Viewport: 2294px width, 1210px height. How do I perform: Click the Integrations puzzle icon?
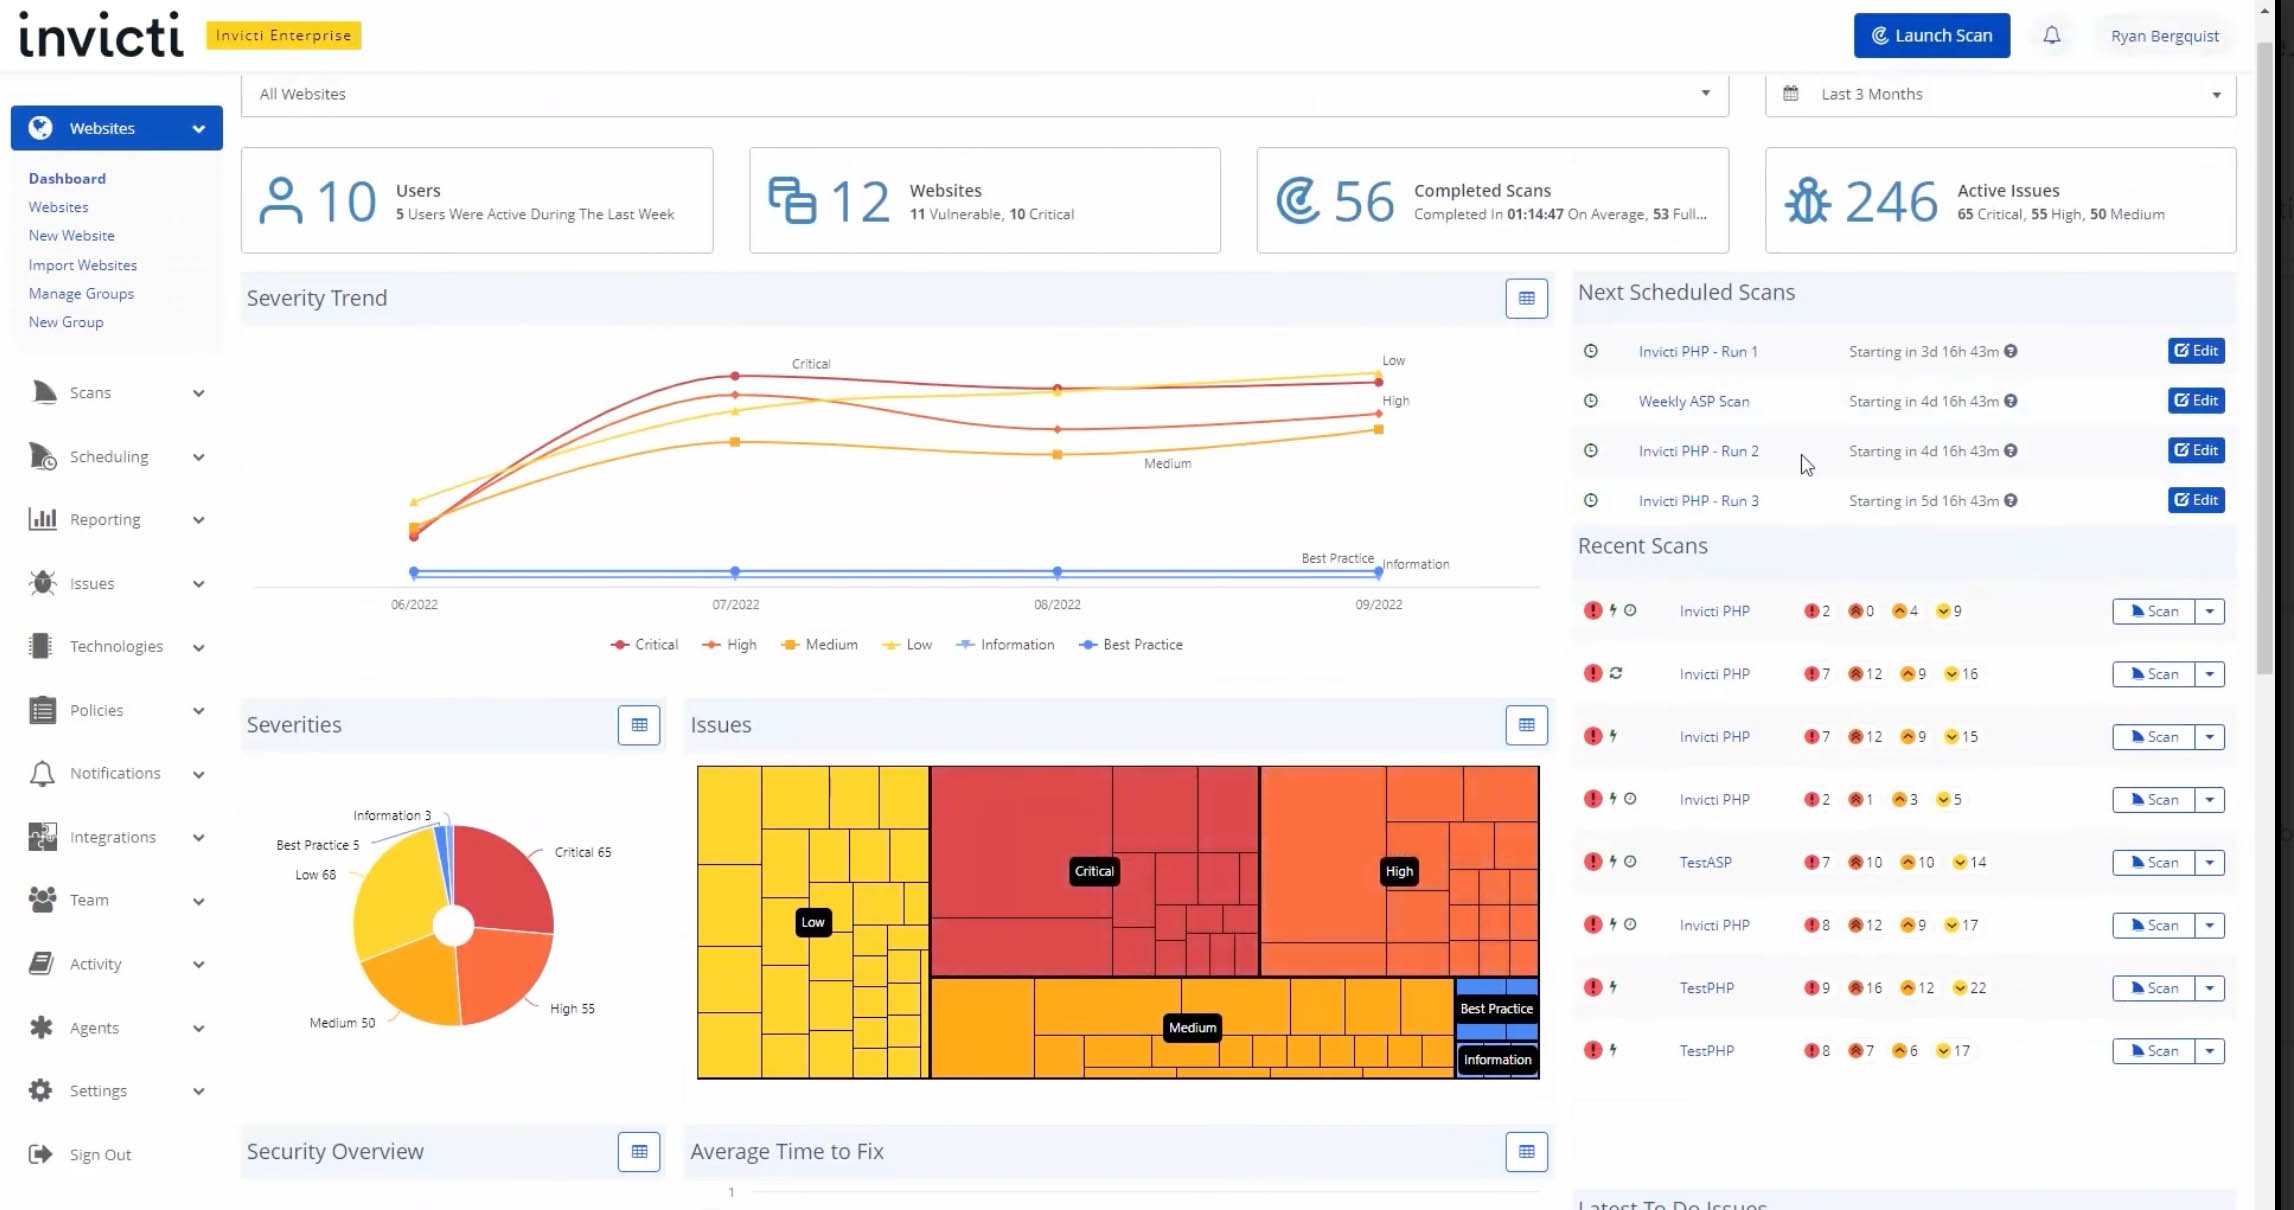click(43, 837)
